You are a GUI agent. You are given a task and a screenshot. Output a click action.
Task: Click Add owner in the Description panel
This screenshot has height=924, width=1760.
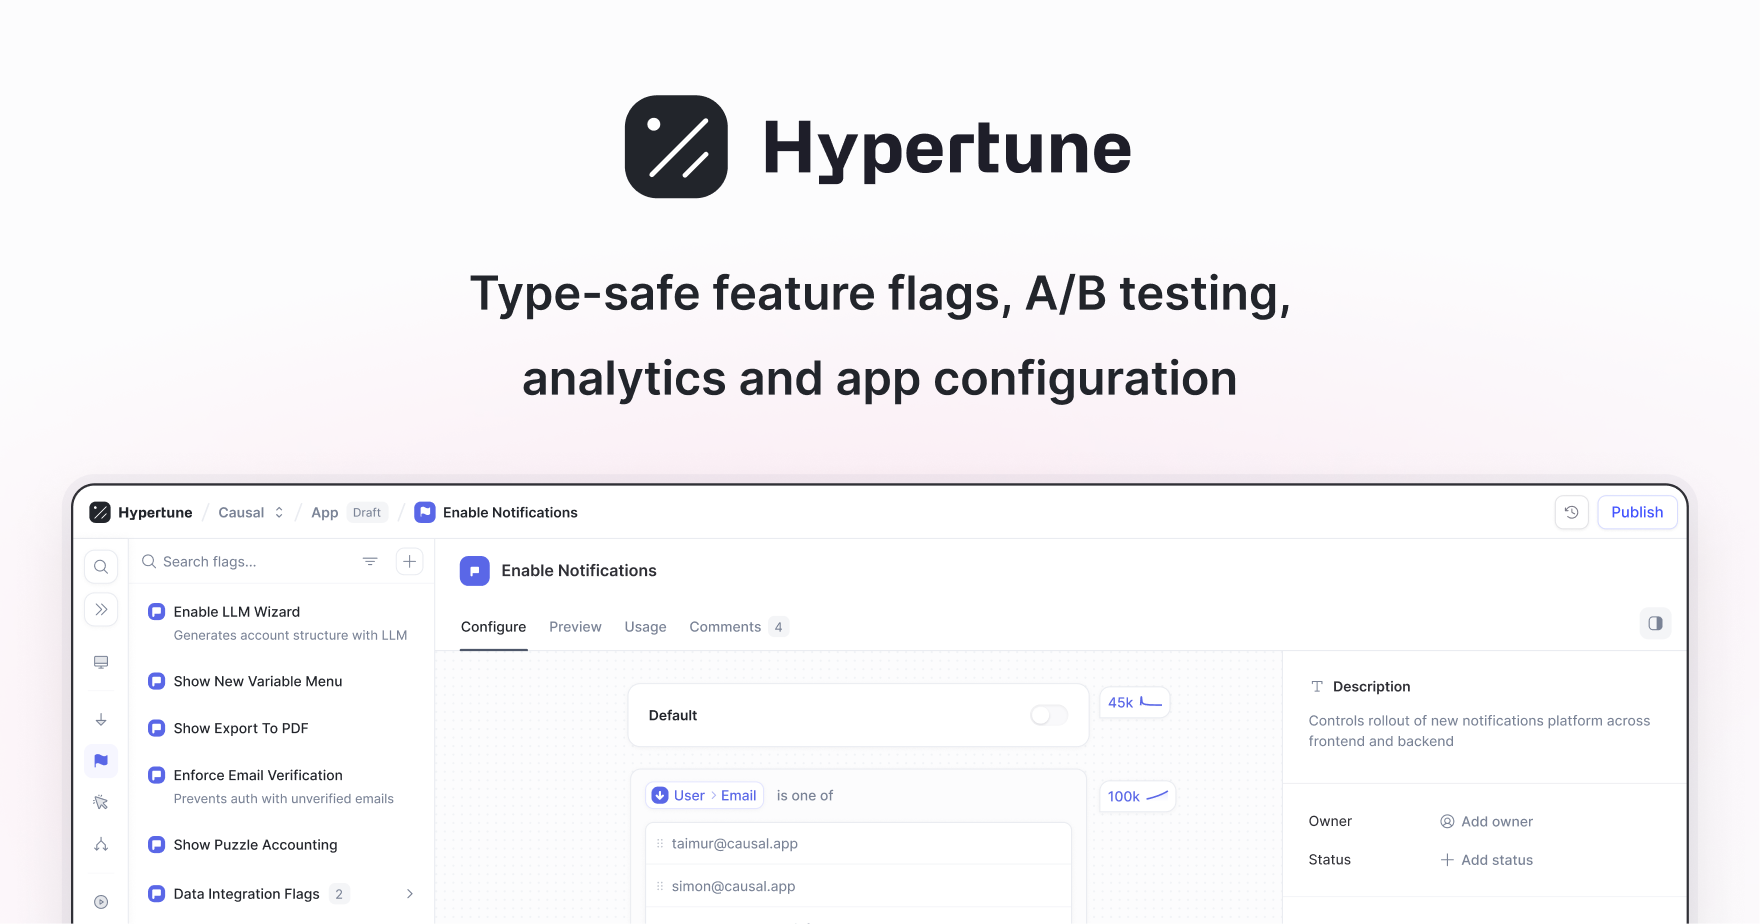1487,821
